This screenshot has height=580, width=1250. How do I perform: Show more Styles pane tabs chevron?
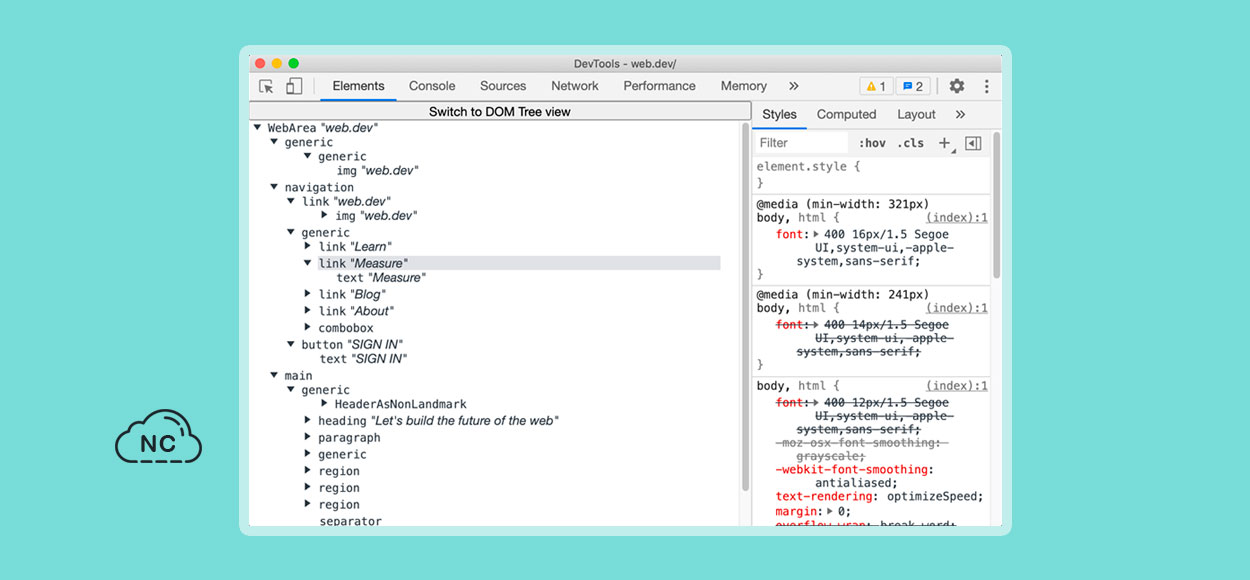click(961, 115)
